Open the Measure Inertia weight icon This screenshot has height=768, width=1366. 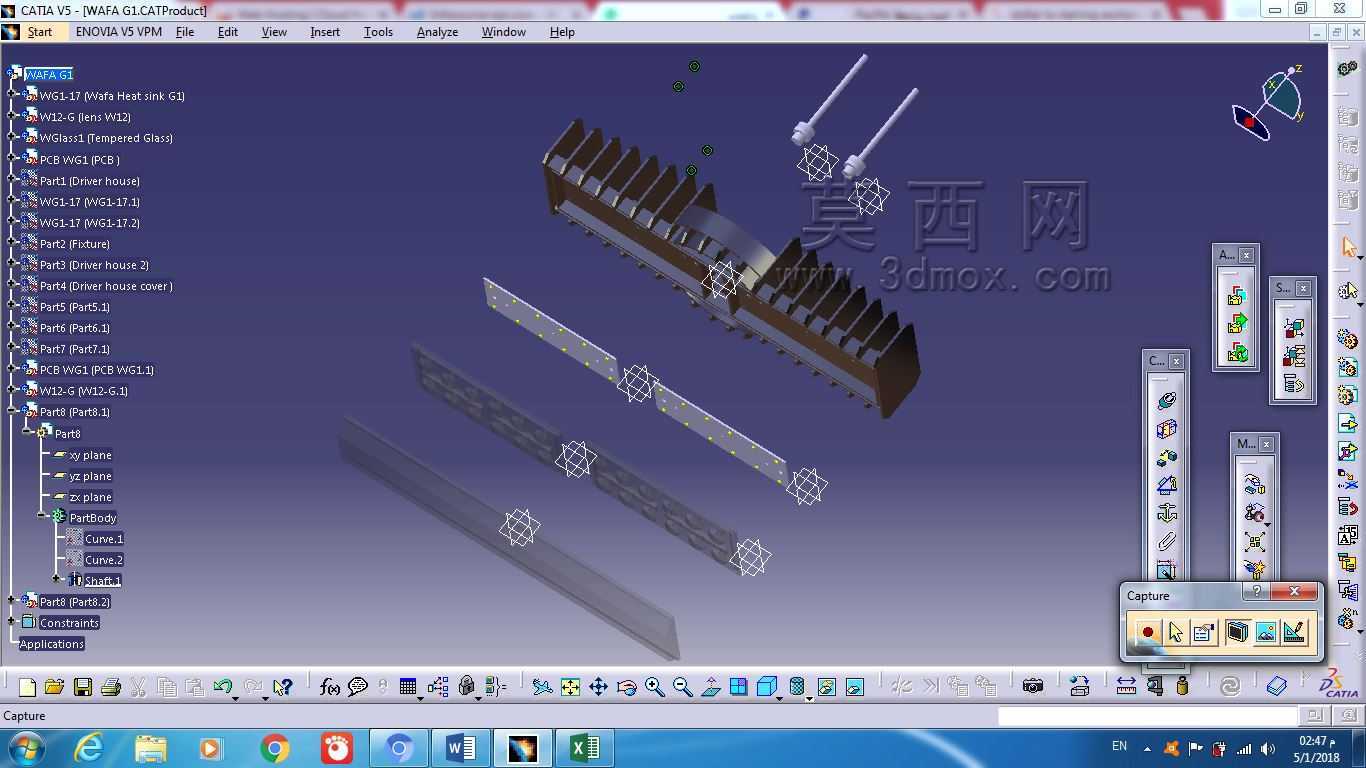(x=1182, y=686)
